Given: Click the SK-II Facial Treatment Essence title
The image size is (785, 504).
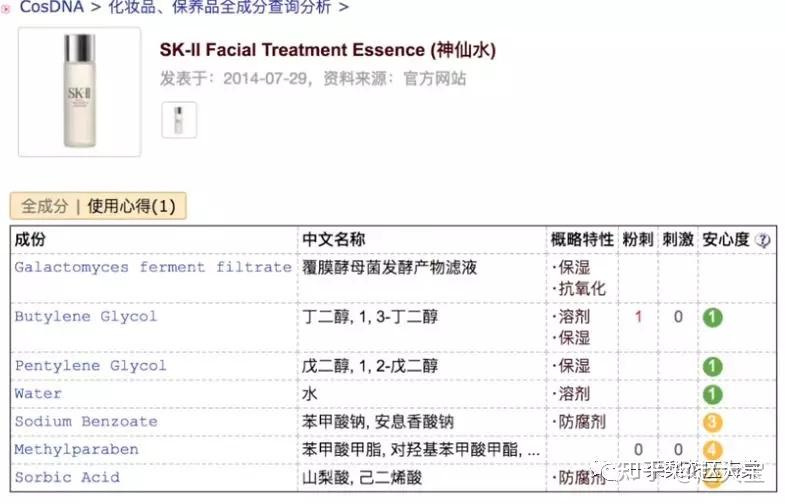Looking at the screenshot, I should (x=328, y=50).
